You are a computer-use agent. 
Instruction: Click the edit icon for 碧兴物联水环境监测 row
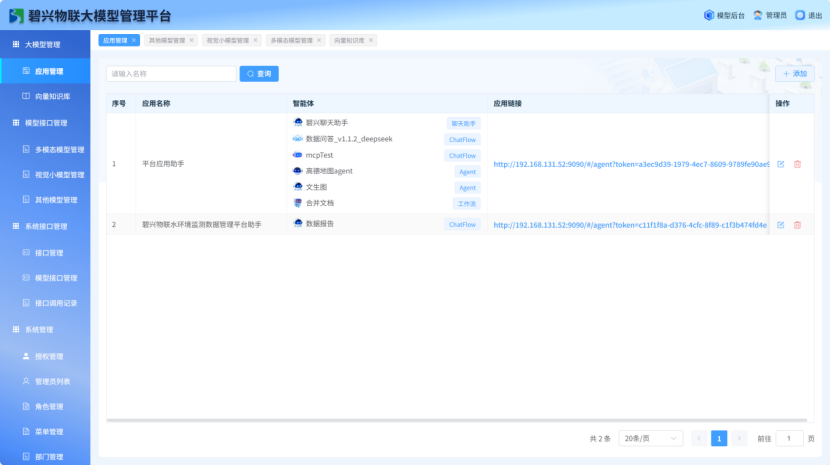[780, 225]
